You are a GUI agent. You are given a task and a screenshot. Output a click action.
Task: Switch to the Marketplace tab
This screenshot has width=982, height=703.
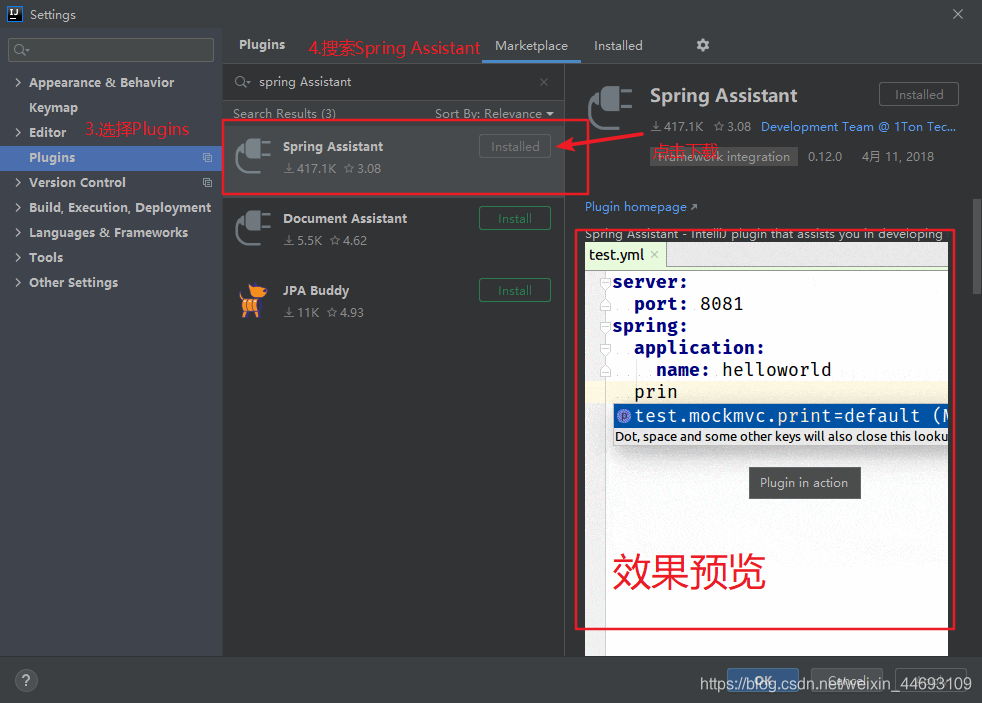tap(531, 46)
